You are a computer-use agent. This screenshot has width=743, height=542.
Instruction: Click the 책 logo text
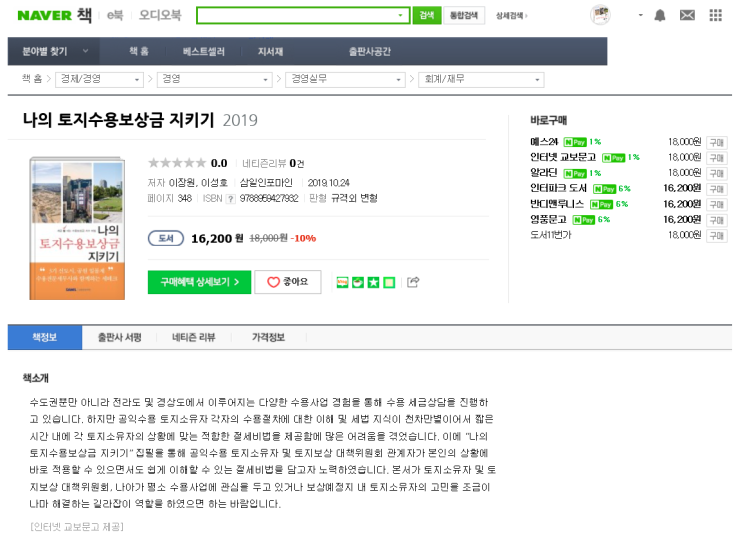pyautogui.click(x=84, y=15)
